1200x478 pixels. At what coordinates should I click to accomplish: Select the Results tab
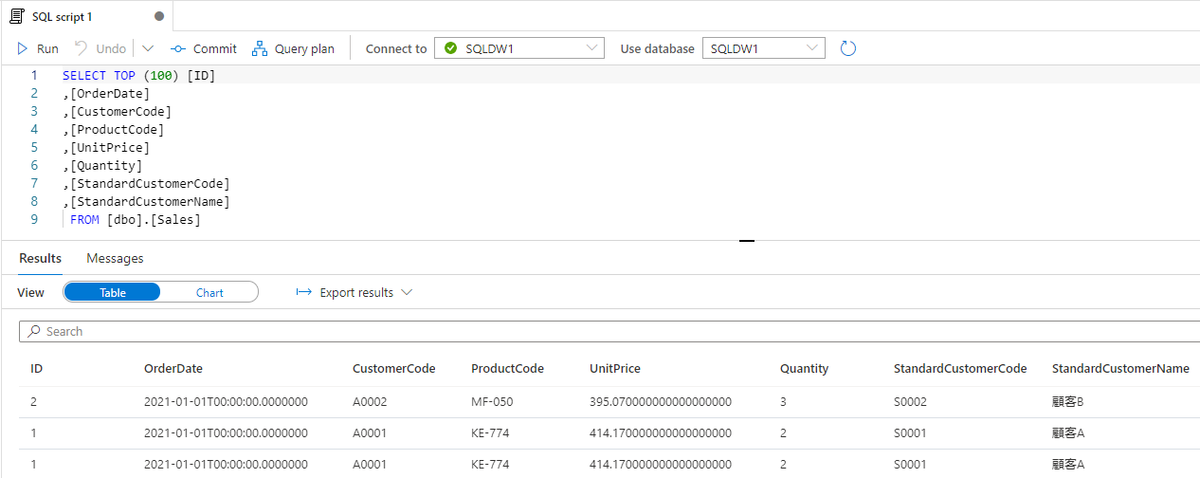(x=40, y=258)
